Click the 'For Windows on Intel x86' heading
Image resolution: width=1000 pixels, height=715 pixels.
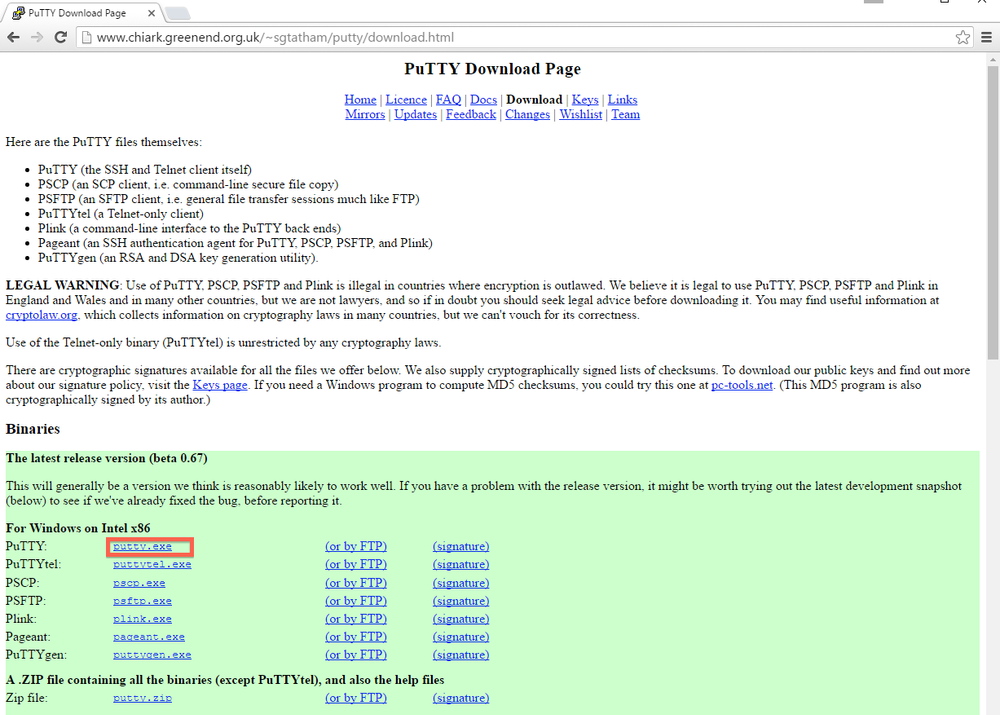click(78, 527)
